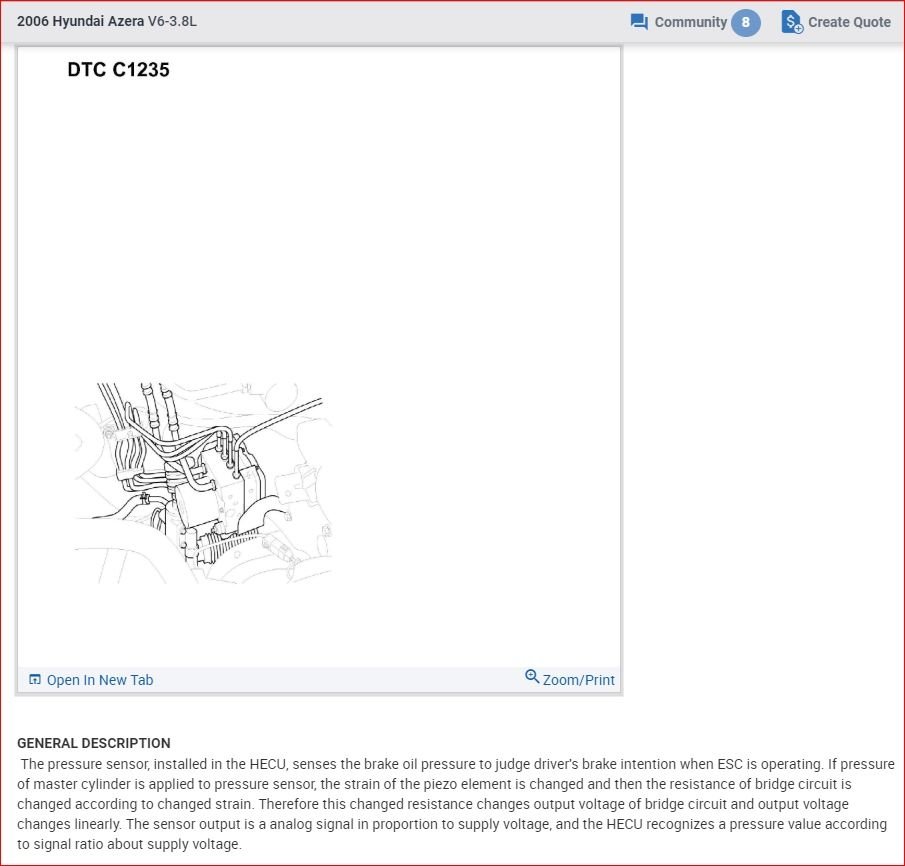Open the Zoom/Print link
Viewport: 905px width, 866px height.
pyautogui.click(x=578, y=680)
